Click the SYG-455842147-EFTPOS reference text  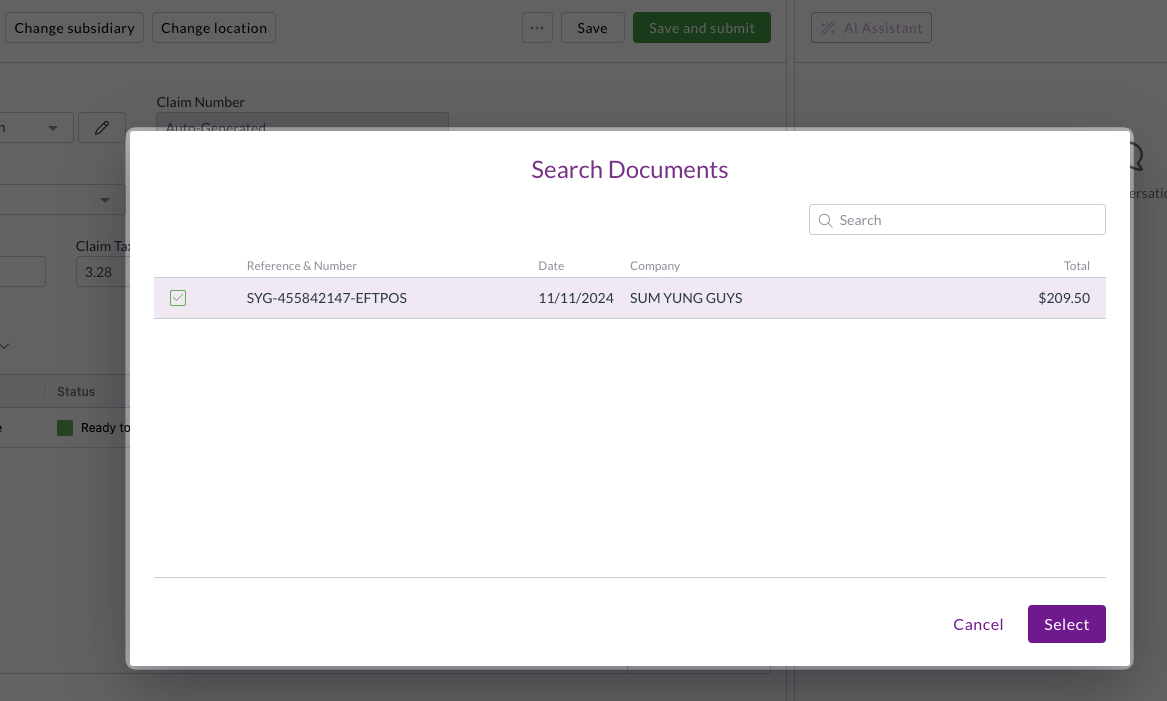pos(327,298)
